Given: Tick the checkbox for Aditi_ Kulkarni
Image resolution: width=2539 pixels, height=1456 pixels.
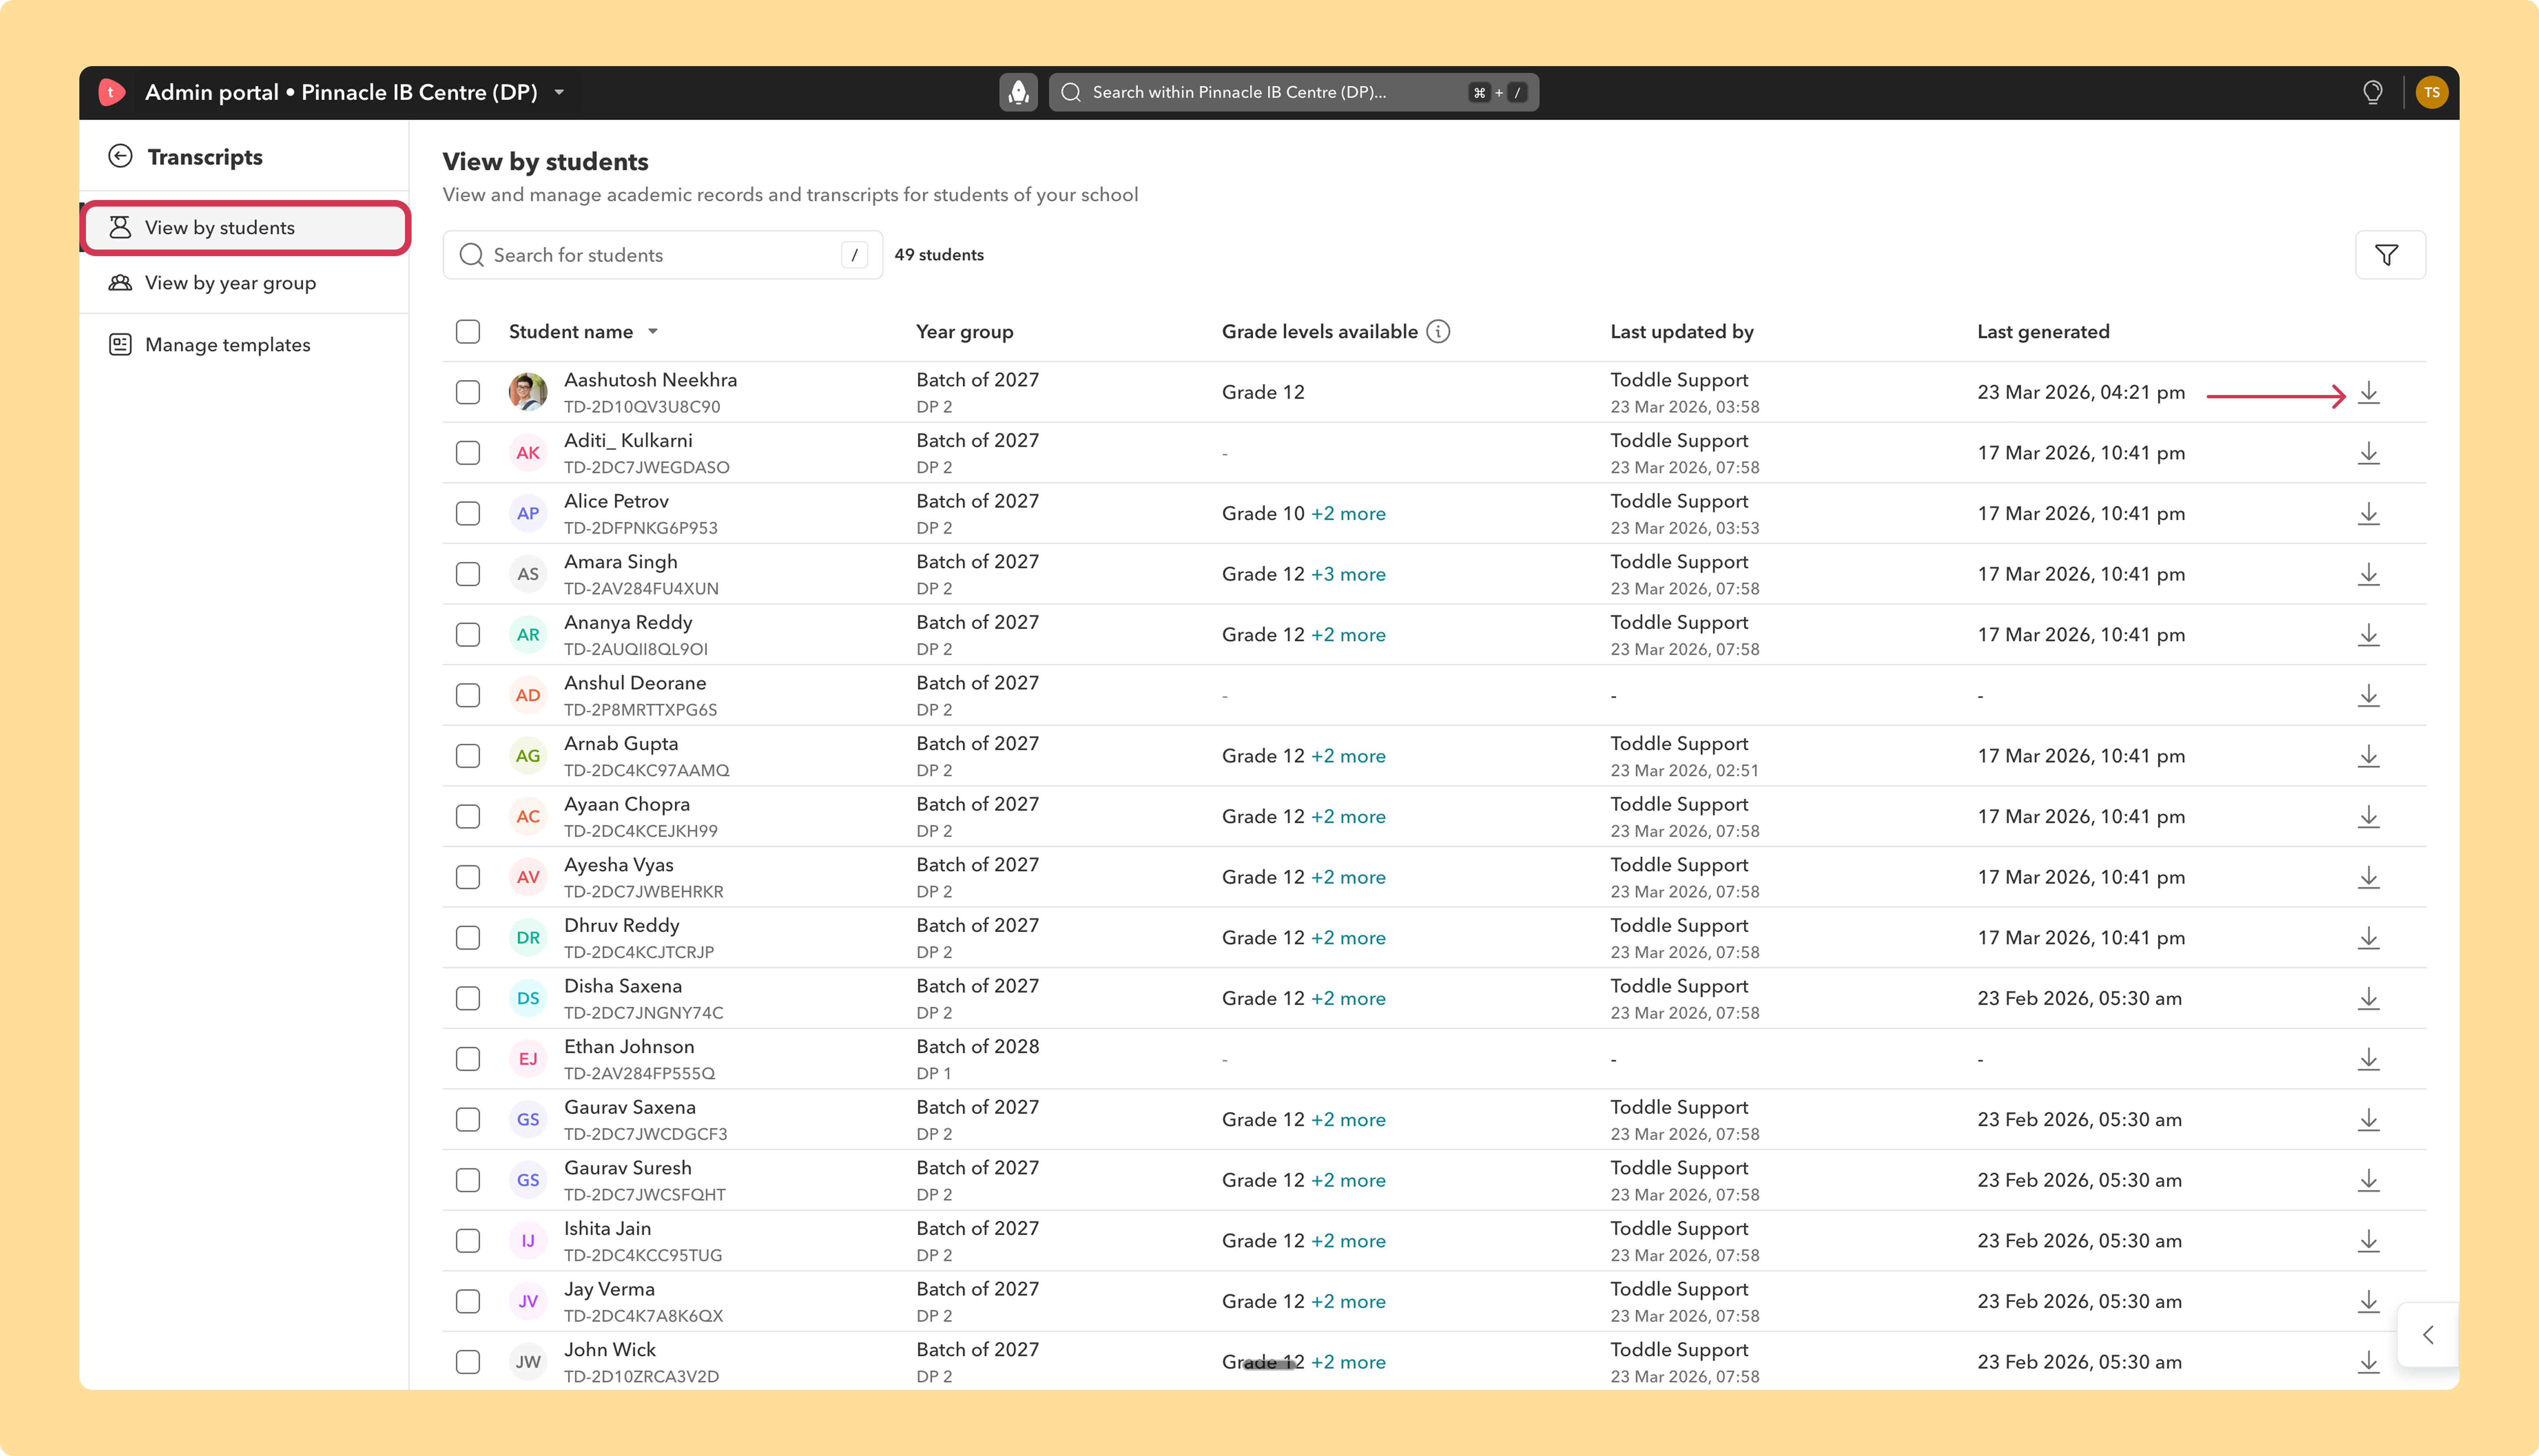Looking at the screenshot, I should pos(467,453).
